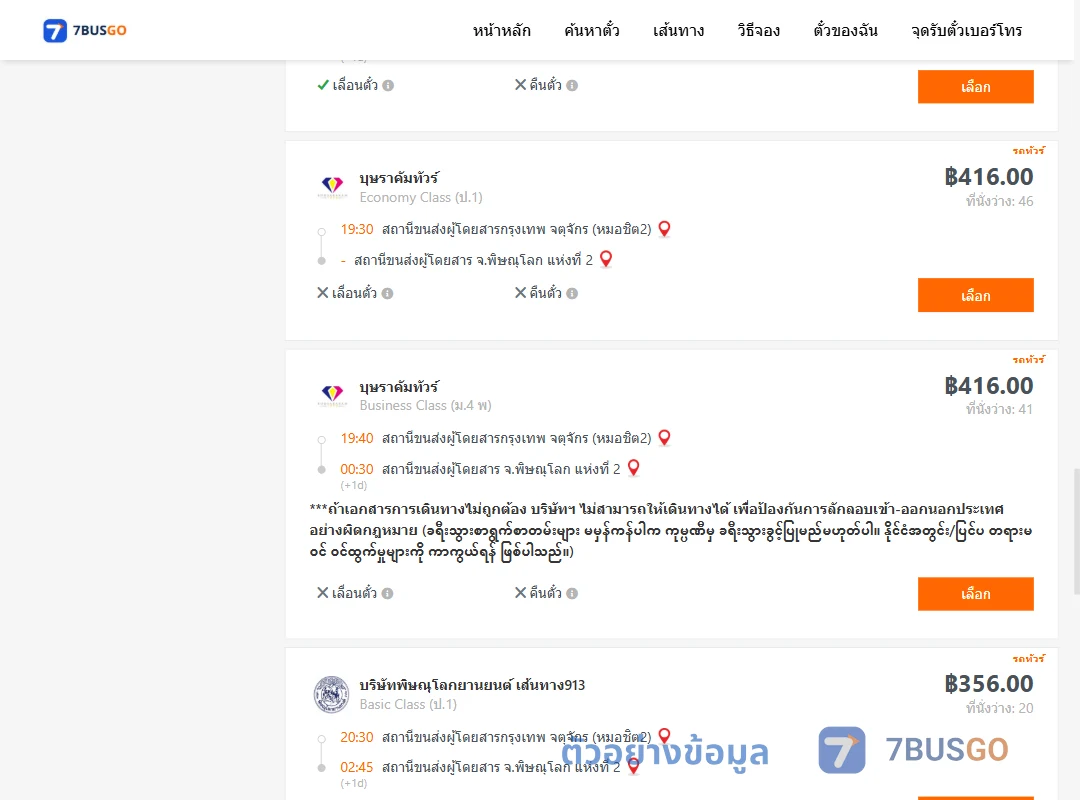Click บริษัทพิษณุโลกยานยนต์ เส้นทาง913 operator name
Viewport: 1080px width, 800px height.
tap(472, 685)
